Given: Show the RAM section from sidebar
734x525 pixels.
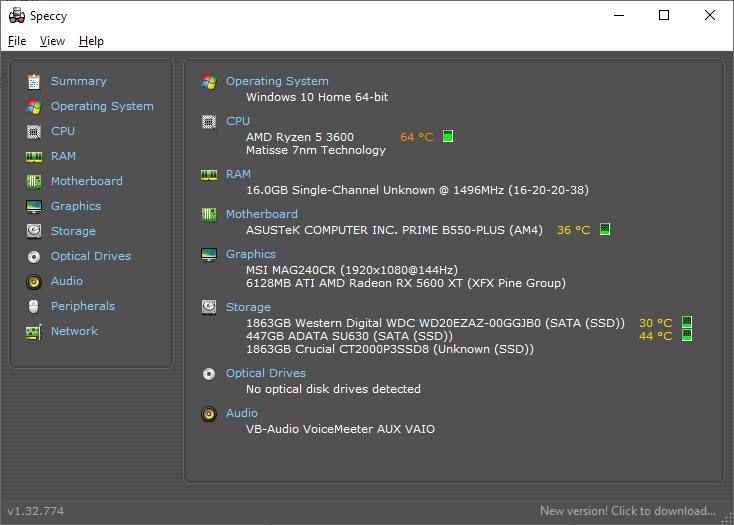Looking at the screenshot, I should 63,156.
